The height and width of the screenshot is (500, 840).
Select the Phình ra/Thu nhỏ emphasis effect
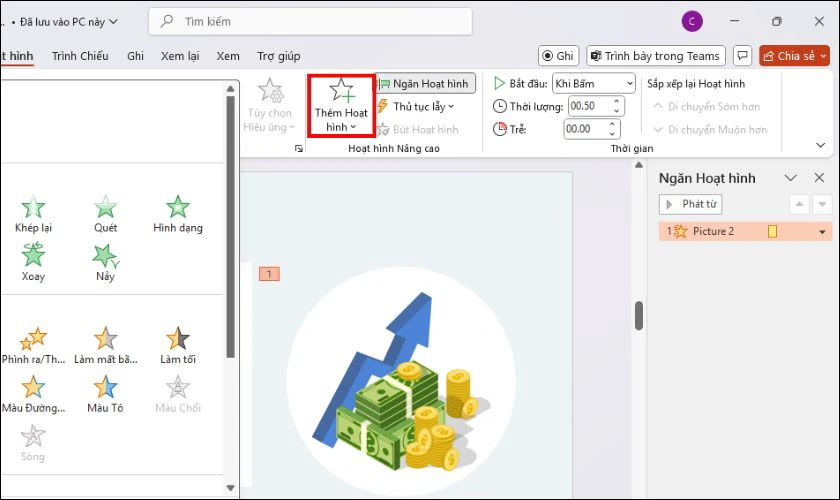33,346
